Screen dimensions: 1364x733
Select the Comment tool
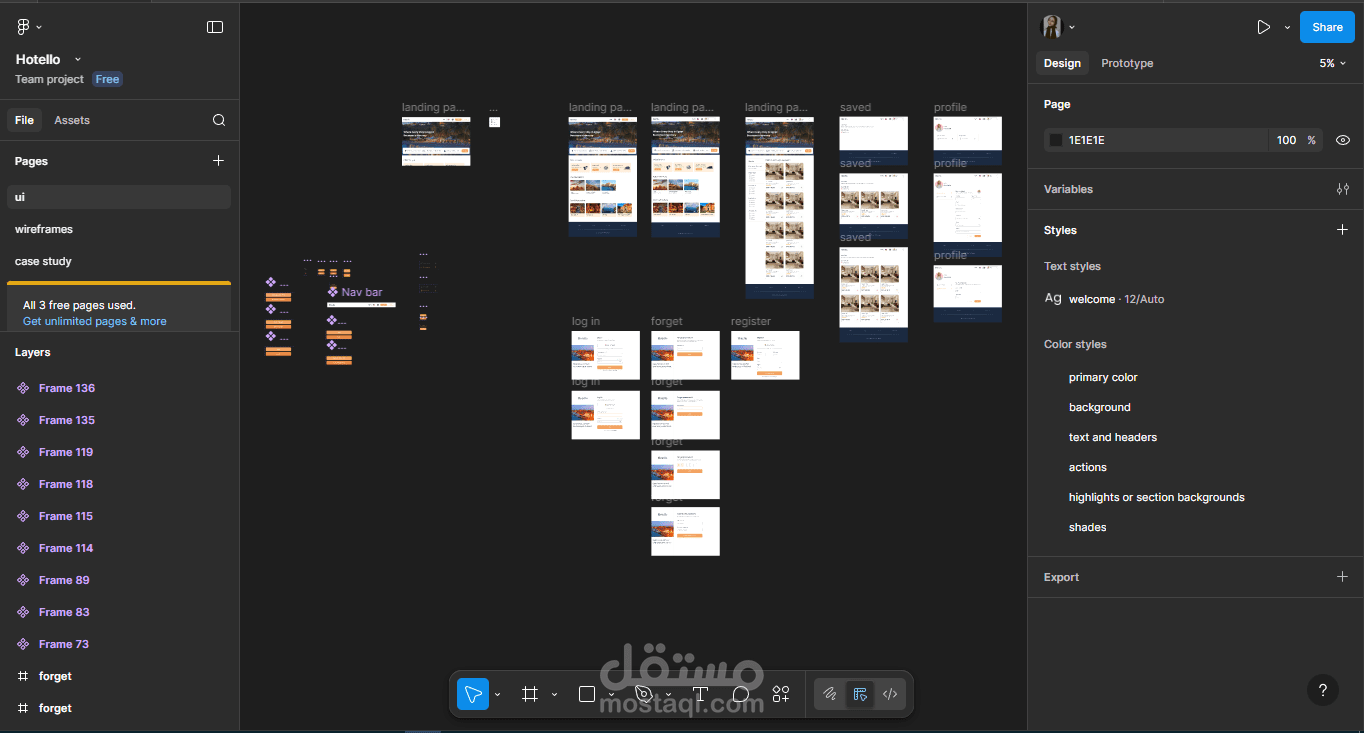pyautogui.click(x=741, y=694)
